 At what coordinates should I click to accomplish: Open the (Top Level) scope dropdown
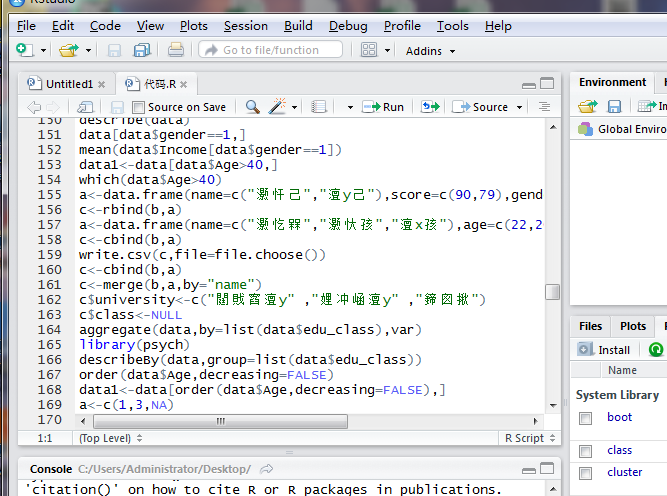pos(110,438)
